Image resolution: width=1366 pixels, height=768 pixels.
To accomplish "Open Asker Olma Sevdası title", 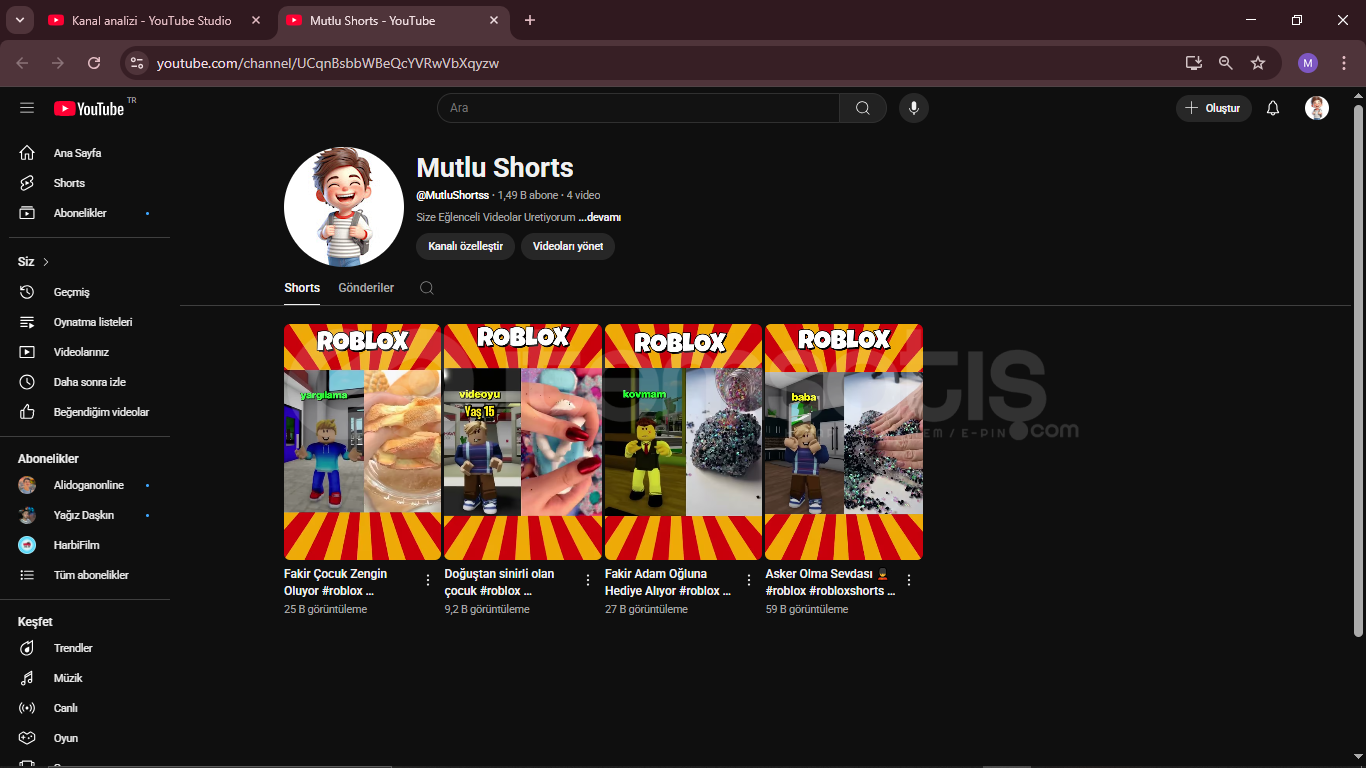I will tap(830, 582).
